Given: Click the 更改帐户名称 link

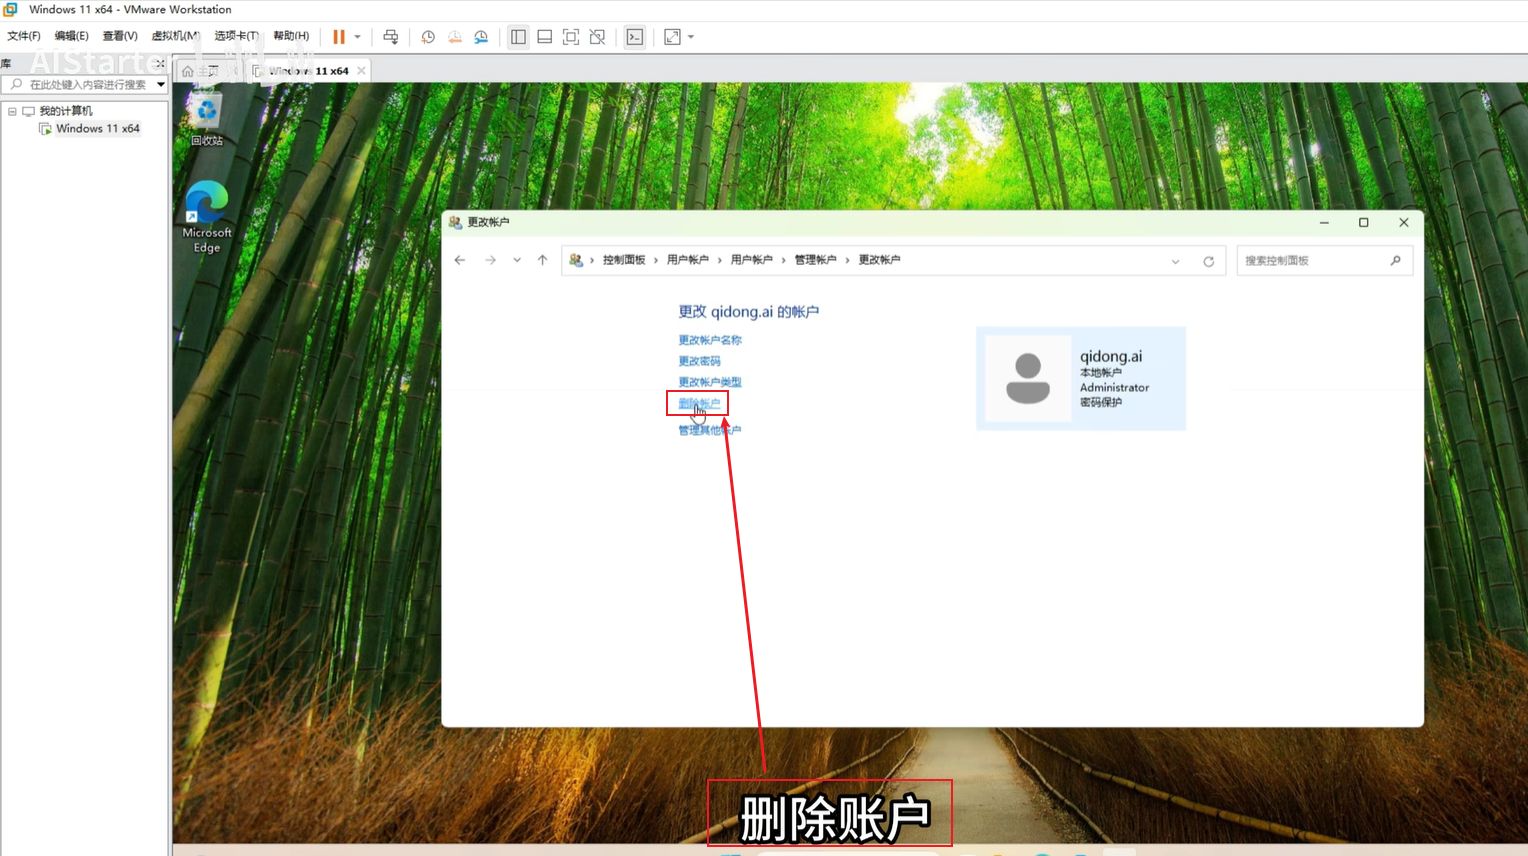Looking at the screenshot, I should [710, 340].
